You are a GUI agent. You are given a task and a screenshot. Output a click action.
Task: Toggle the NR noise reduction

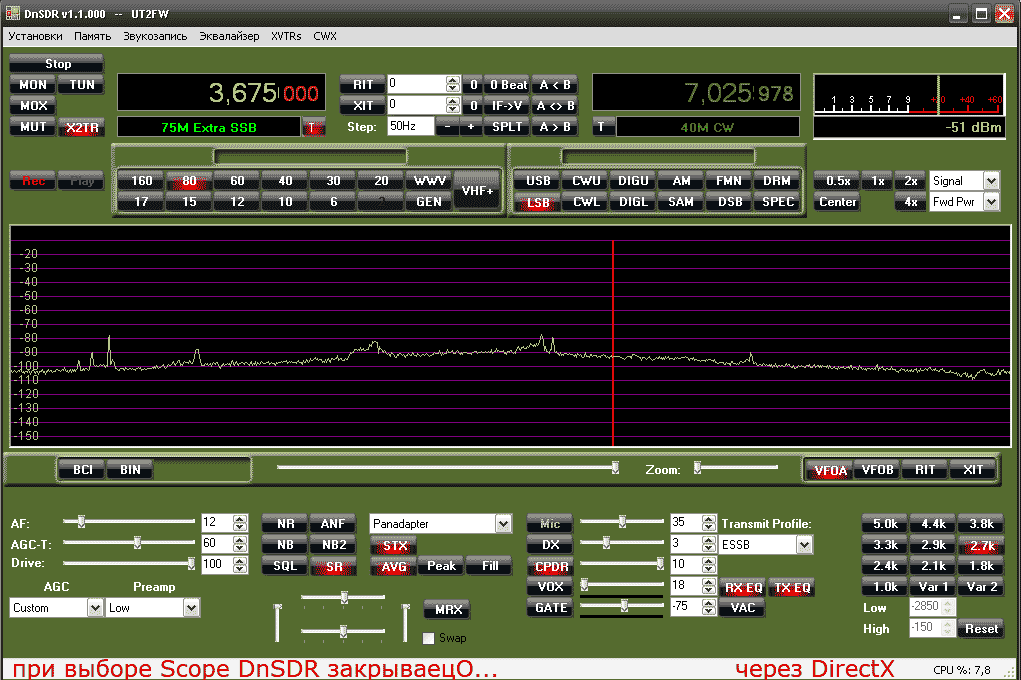(285, 523)
